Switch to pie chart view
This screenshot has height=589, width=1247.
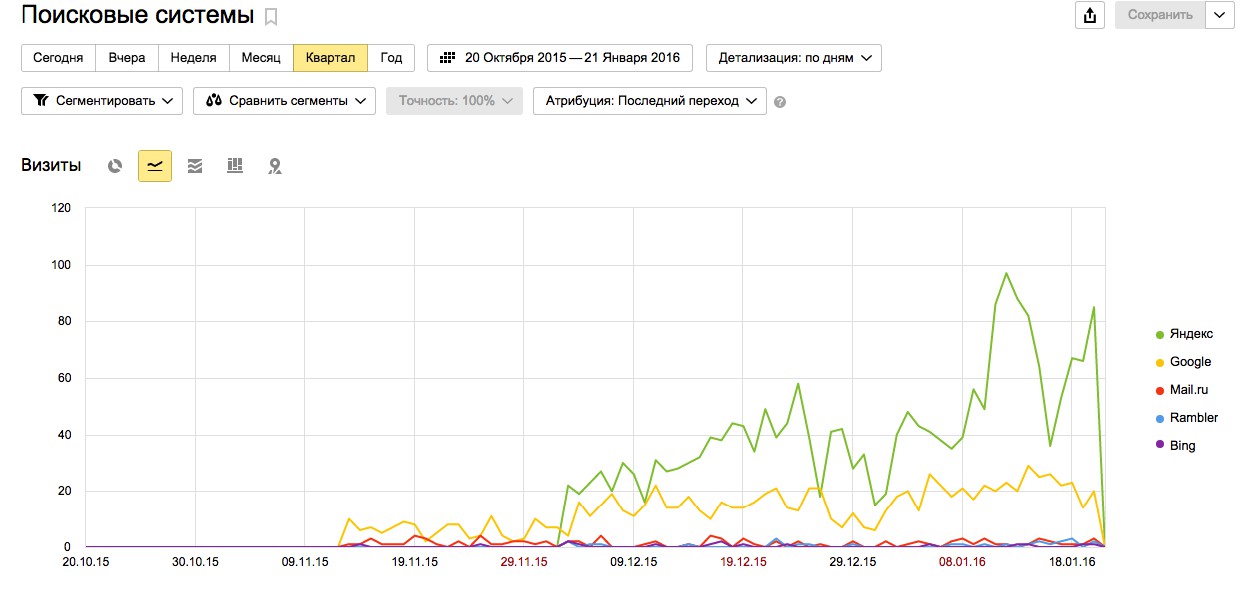point(115,166)
